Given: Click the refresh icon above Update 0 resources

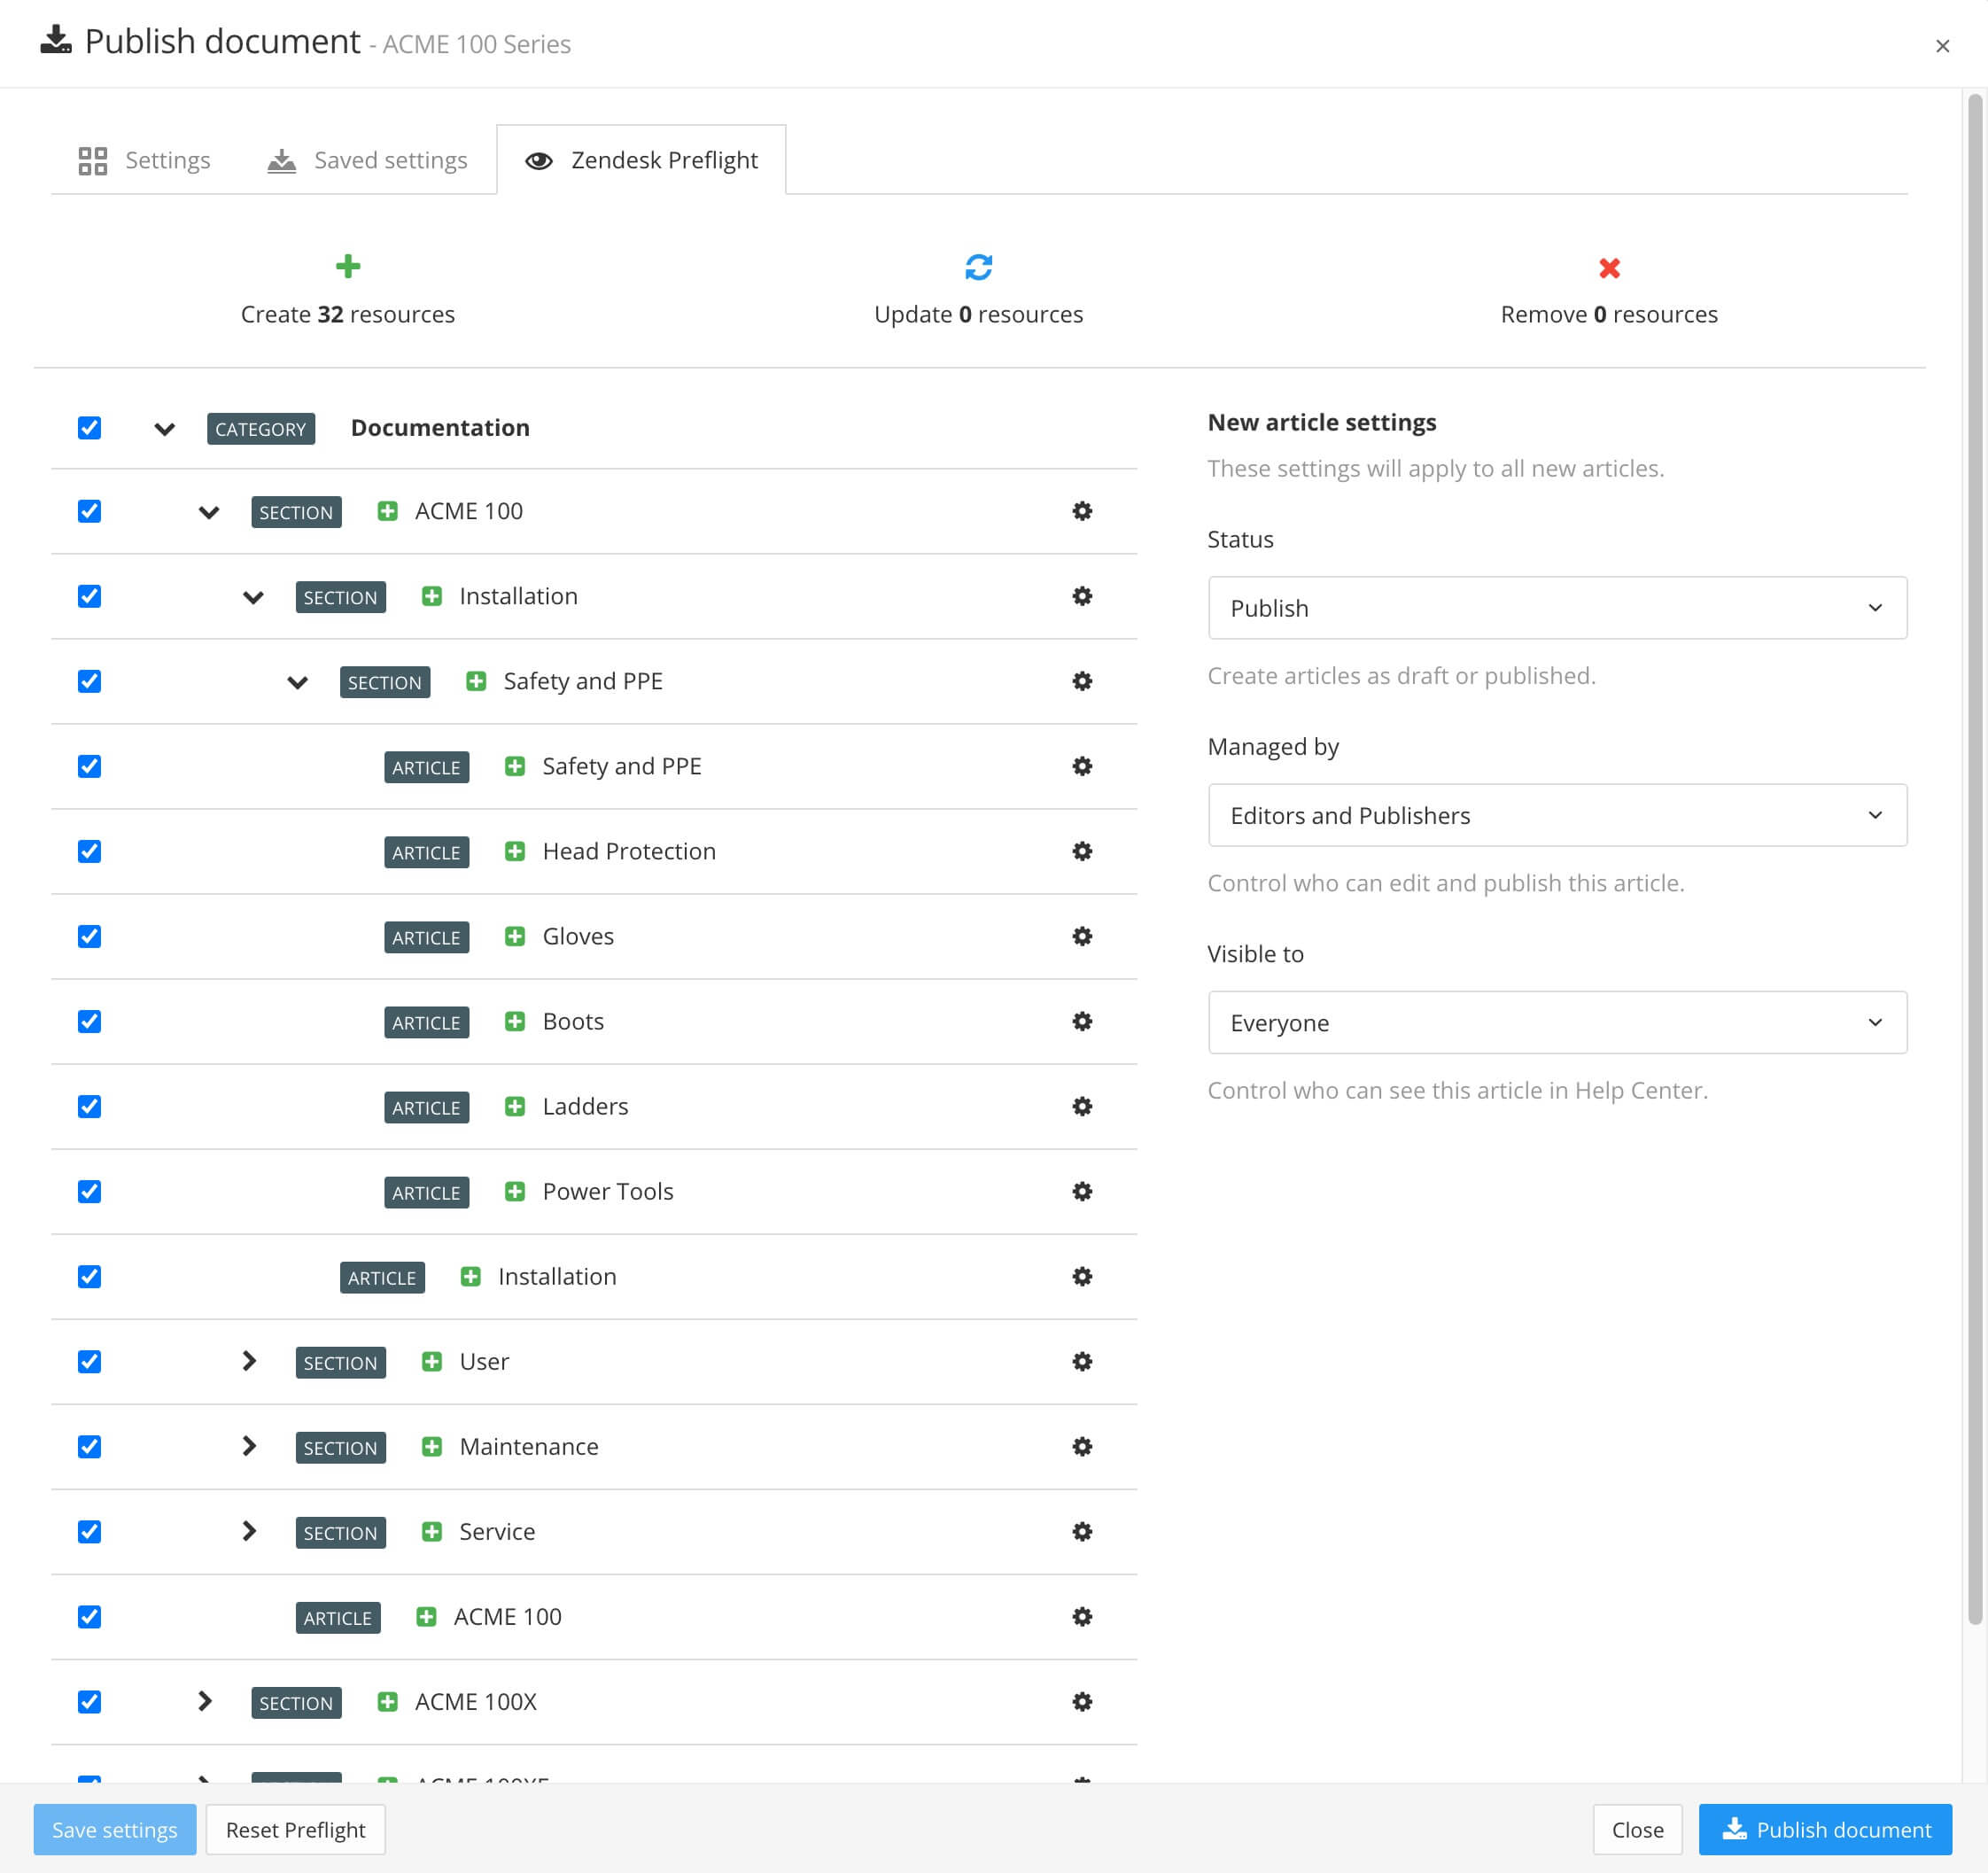Looking at the screenshot, I should coord(978,267).
